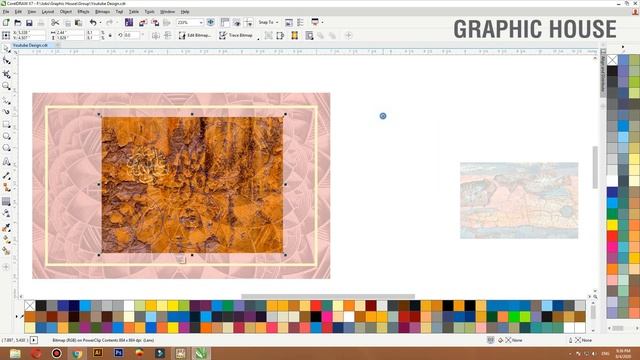640x360 pixels.
Task: Toggle Show Rulers button
Action: (x=225, y=22)
